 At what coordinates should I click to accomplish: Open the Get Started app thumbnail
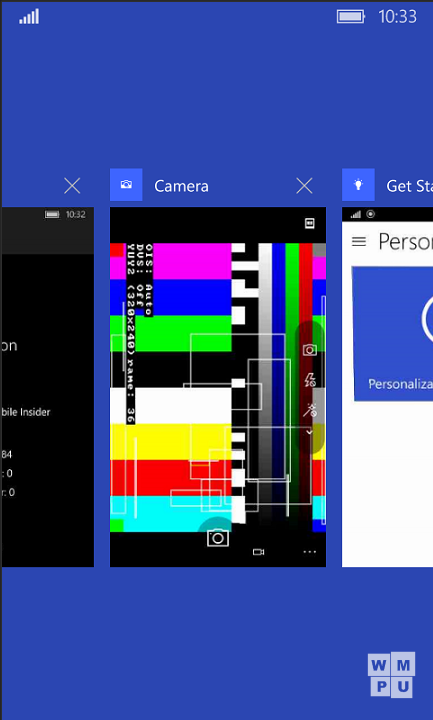388,387
